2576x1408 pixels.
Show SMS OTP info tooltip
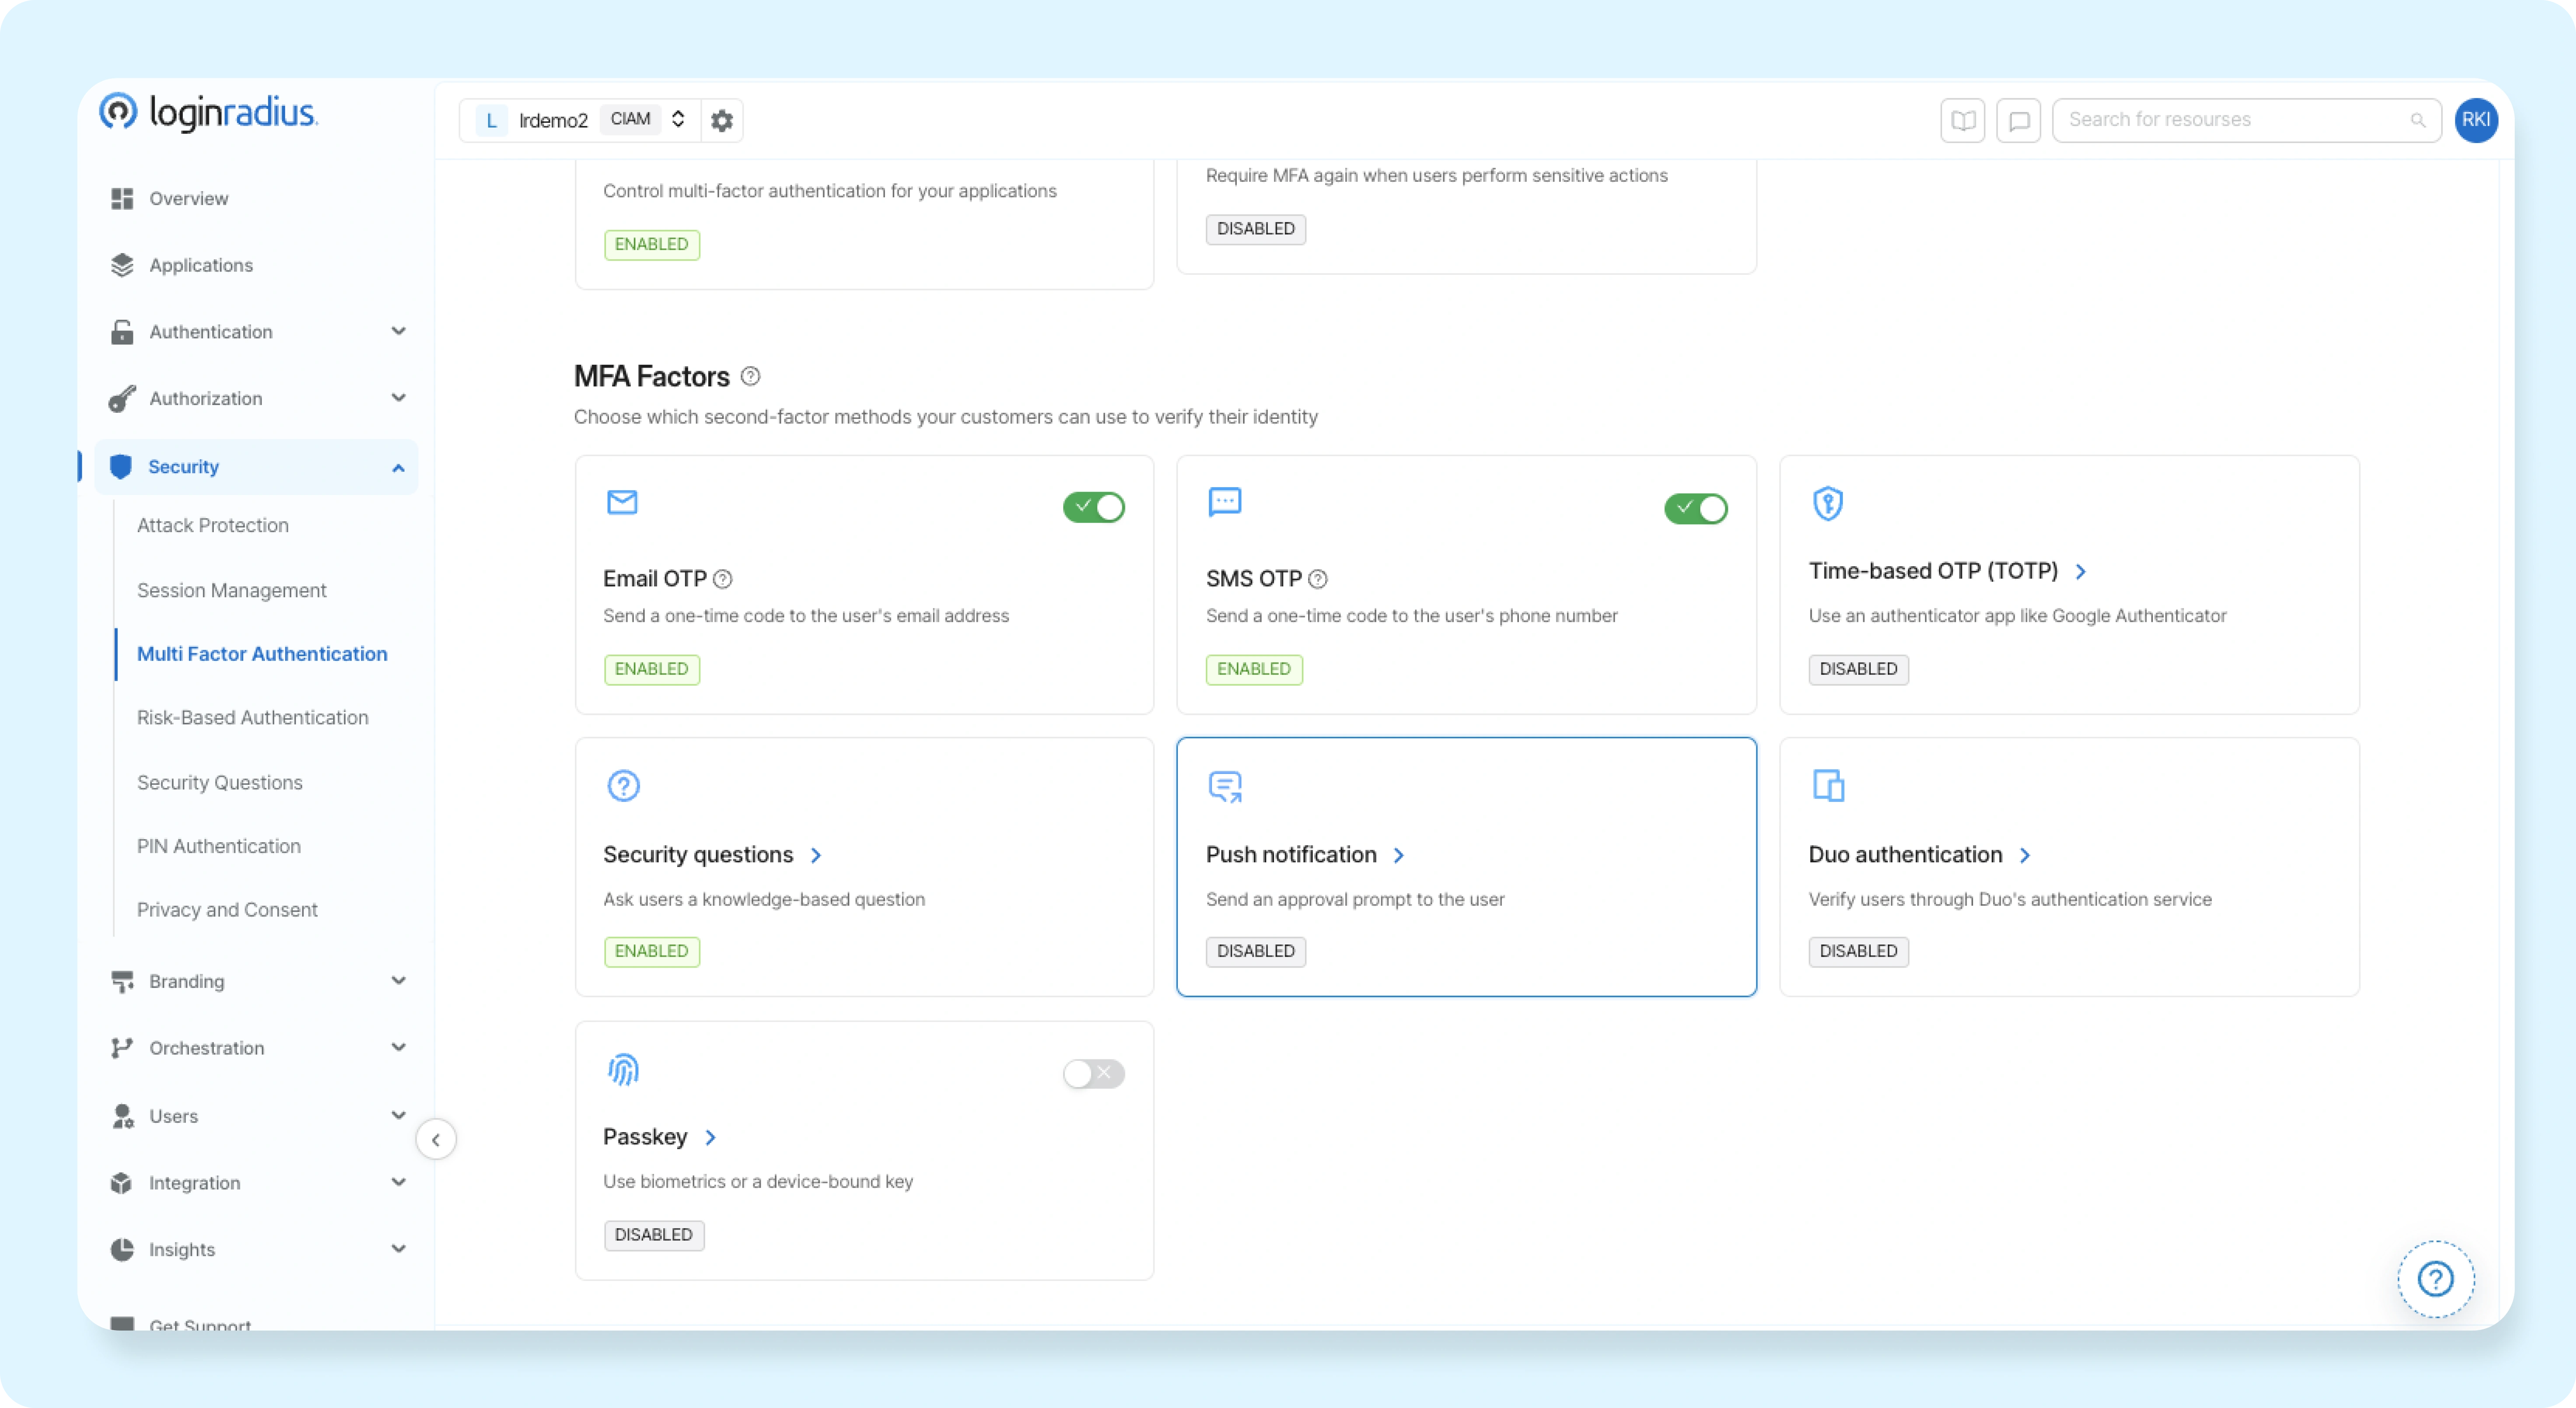point(1318,579)
